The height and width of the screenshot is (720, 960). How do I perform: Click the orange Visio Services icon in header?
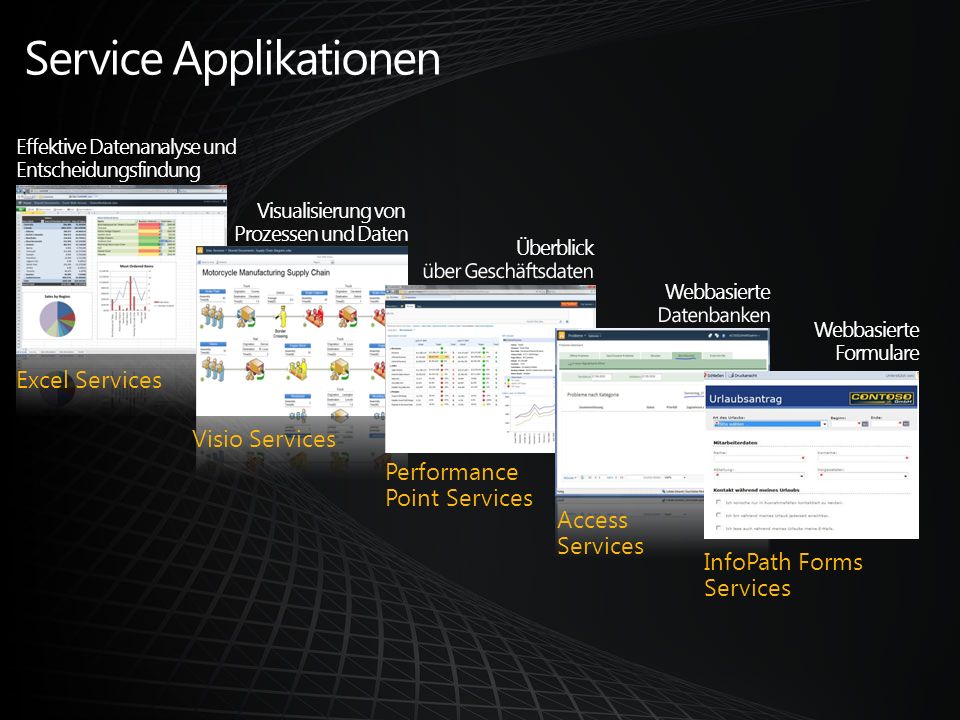click(200, 250)
